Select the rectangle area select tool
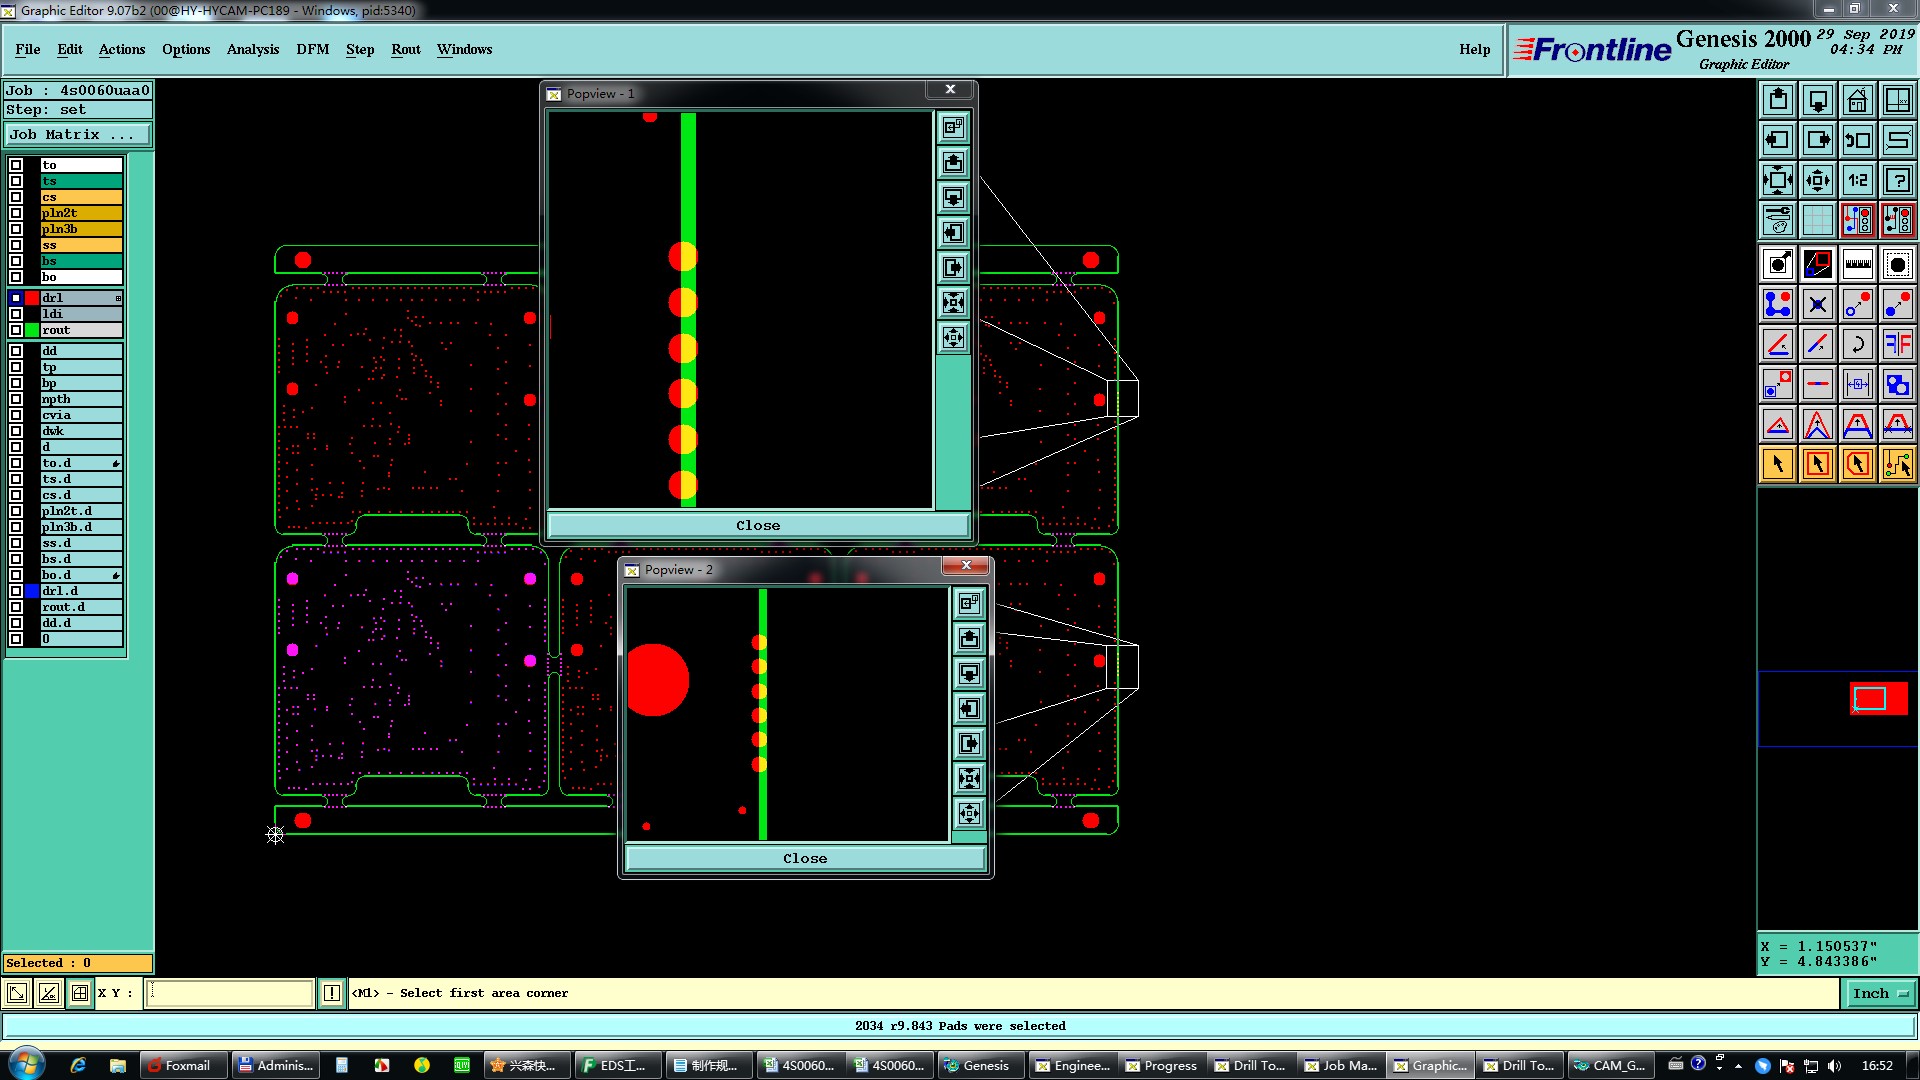 [1818, 464]
